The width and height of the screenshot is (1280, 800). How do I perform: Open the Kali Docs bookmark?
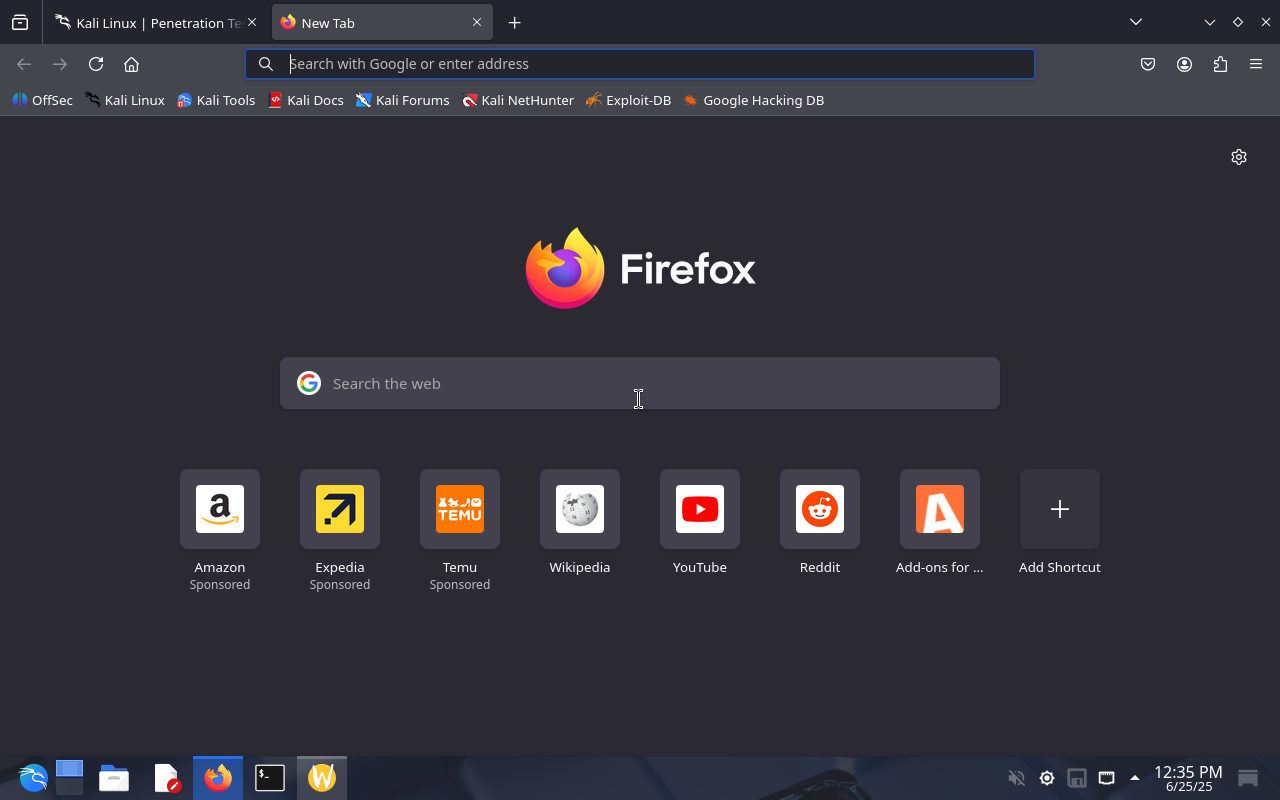point(306,100)
